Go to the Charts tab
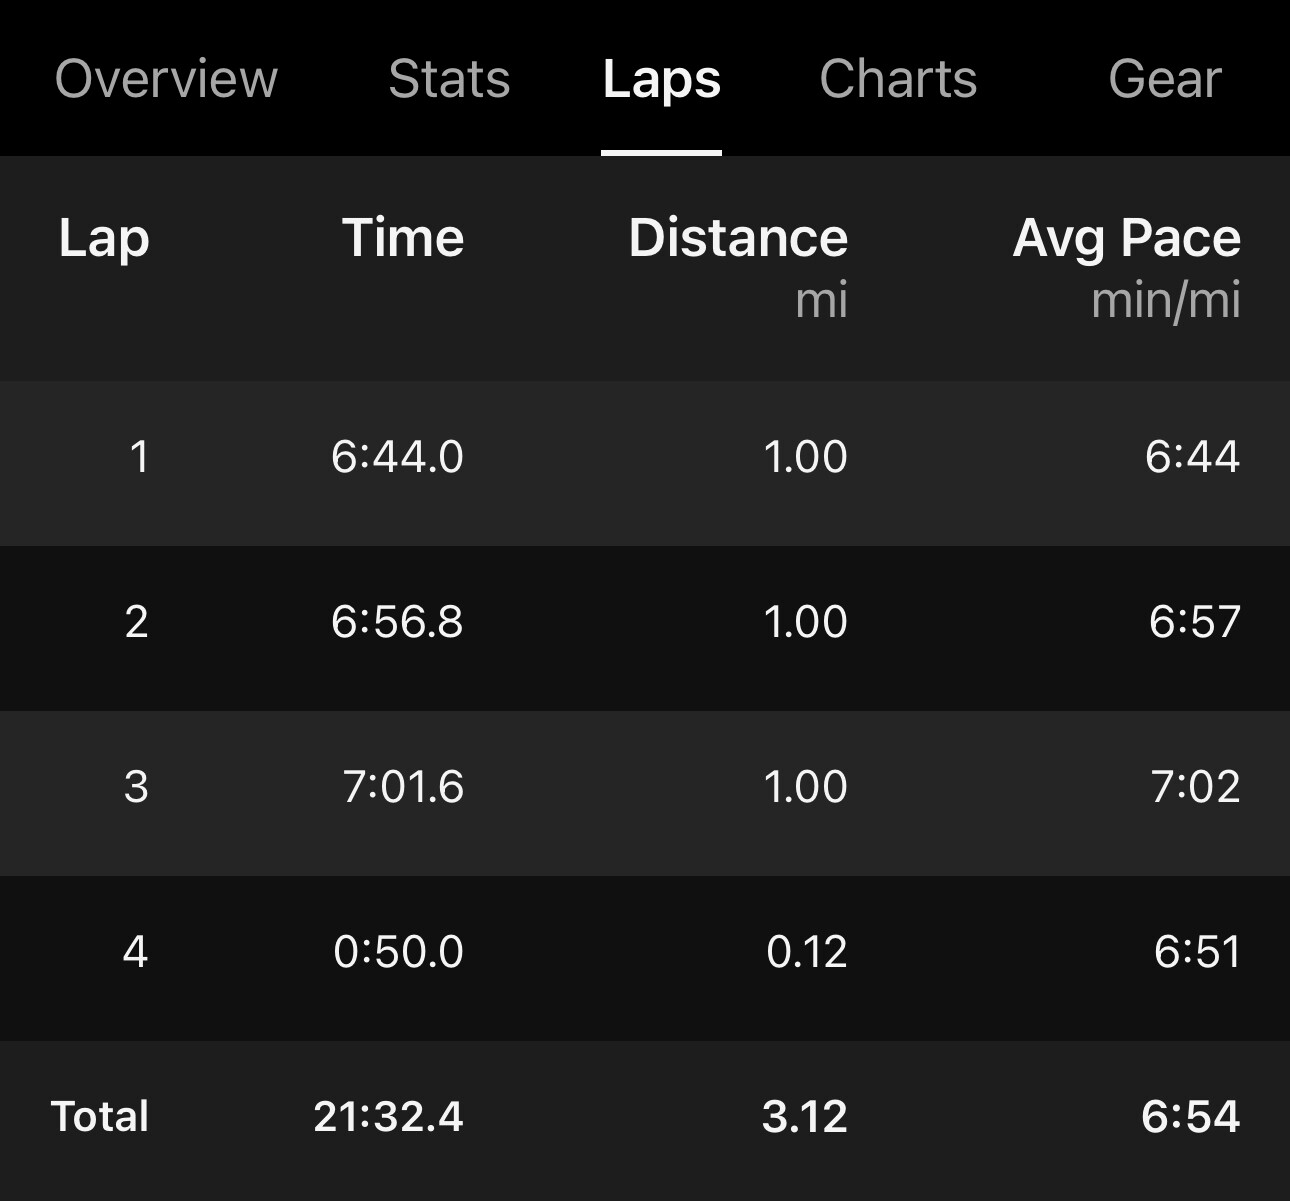 pyautogui.click(x=898, y=79)
